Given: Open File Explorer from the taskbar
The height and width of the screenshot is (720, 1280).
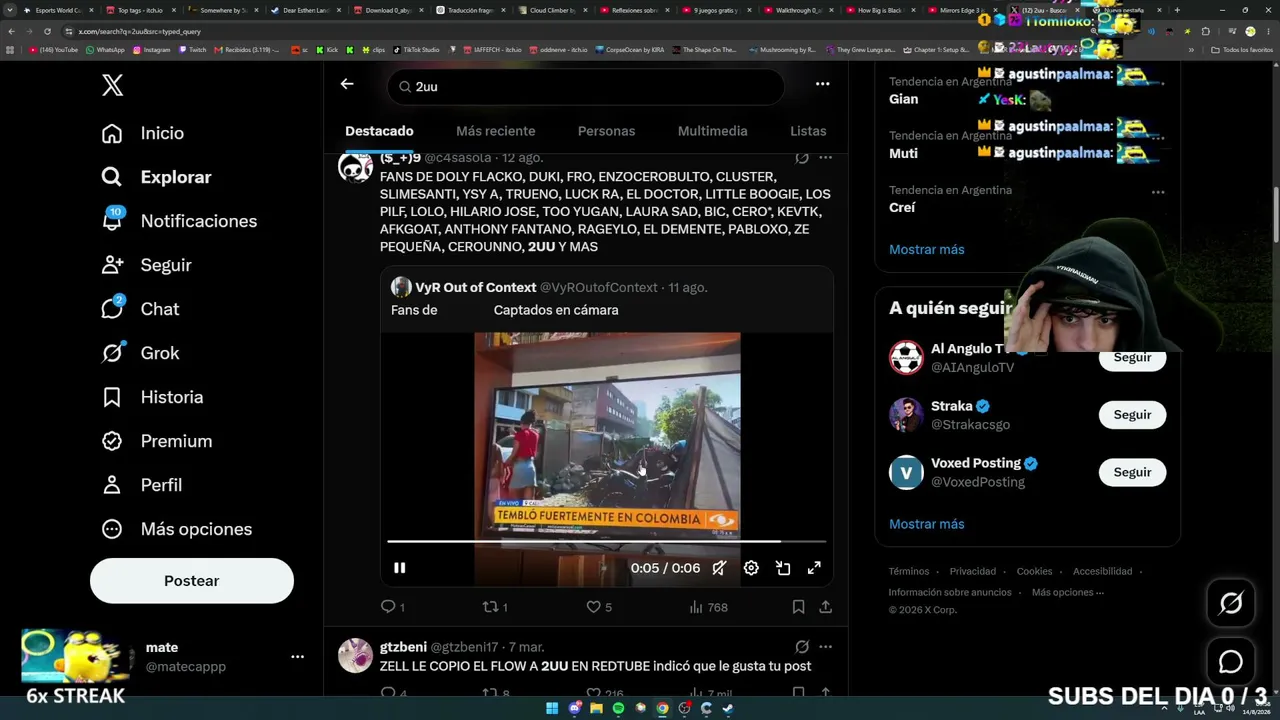Looking at the screenshot, I should (596, 708).
